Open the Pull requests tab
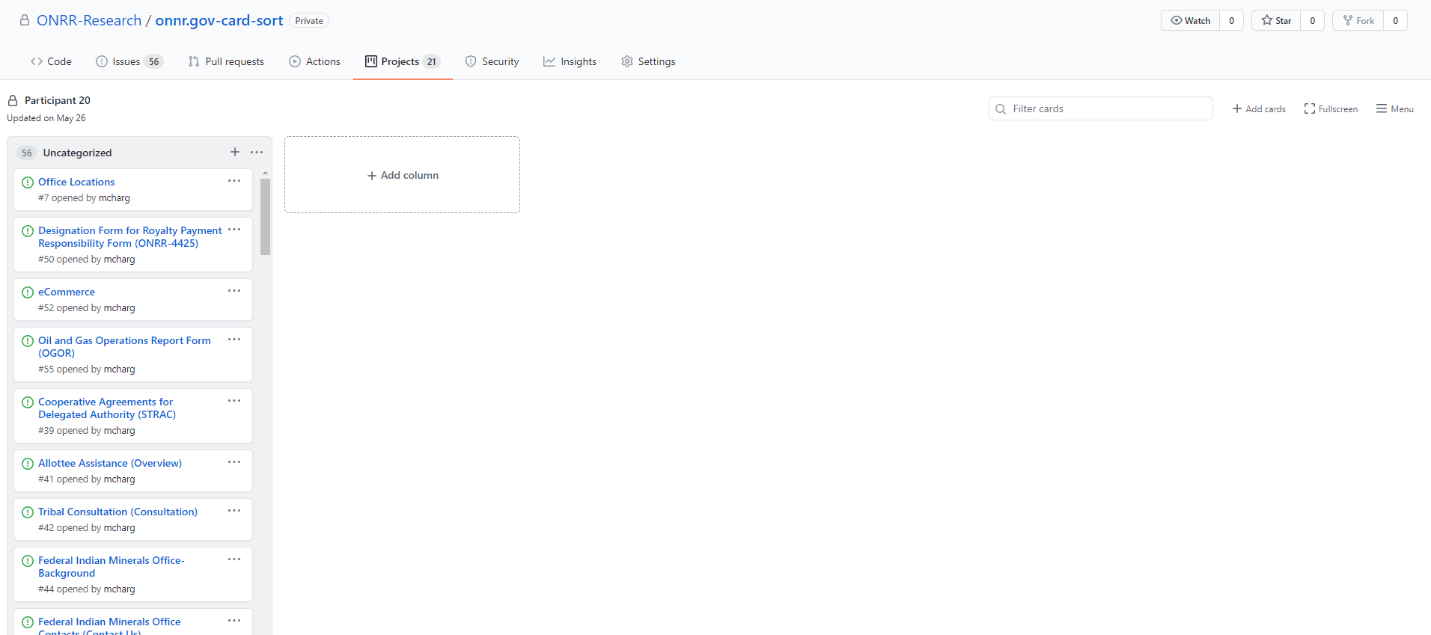This screenshot has width=1431, height=635. (x=226, y=62)
